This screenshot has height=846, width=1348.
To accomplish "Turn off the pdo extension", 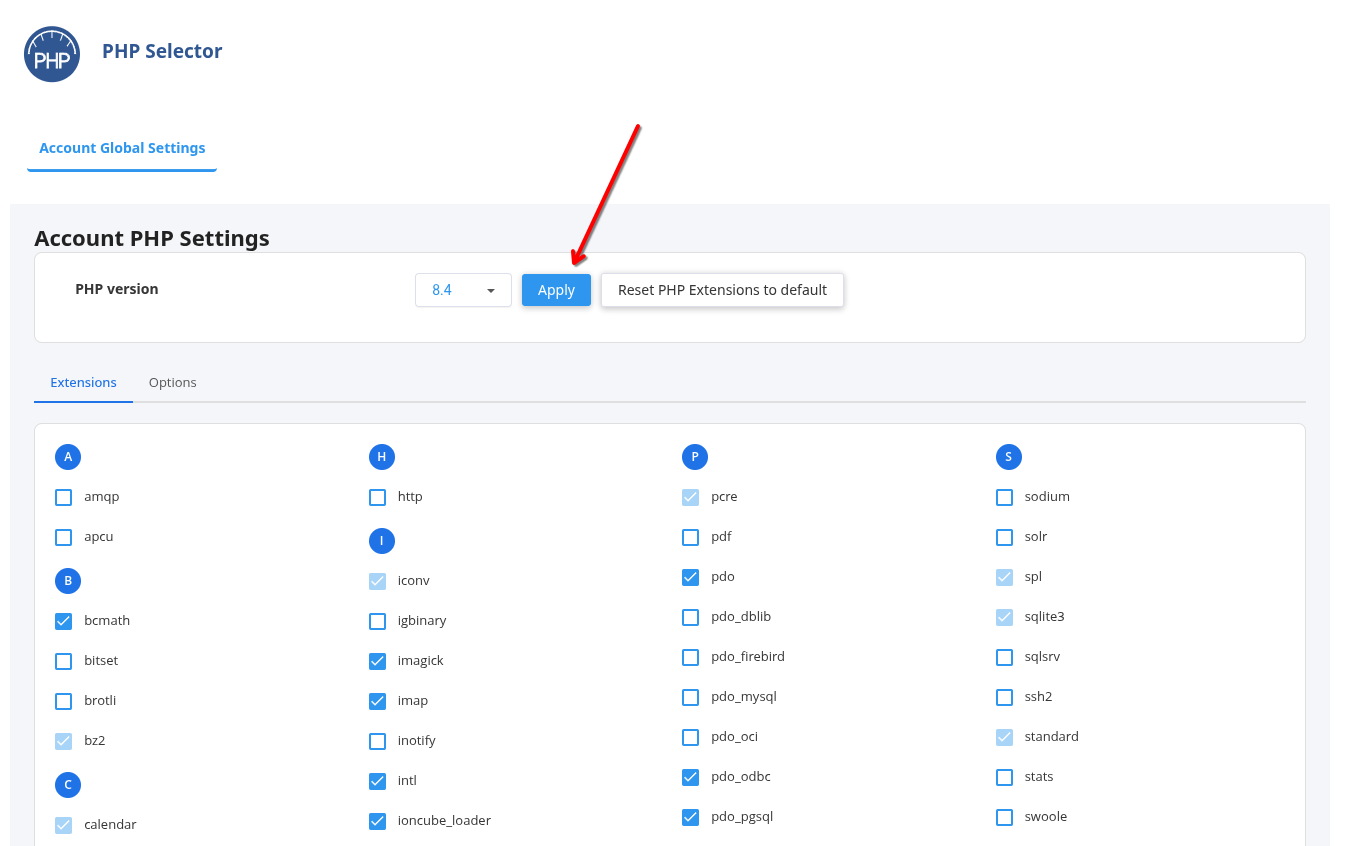I will tap(691, 577).
